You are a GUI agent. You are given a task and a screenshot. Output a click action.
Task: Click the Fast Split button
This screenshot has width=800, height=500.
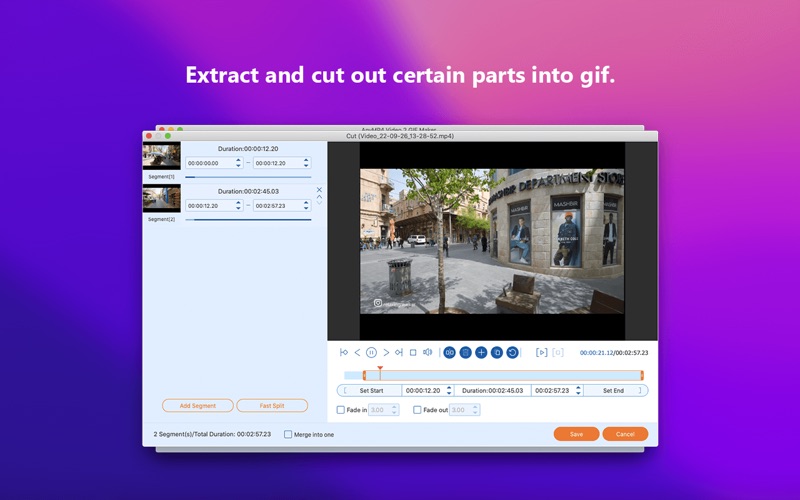click(272, 406)
